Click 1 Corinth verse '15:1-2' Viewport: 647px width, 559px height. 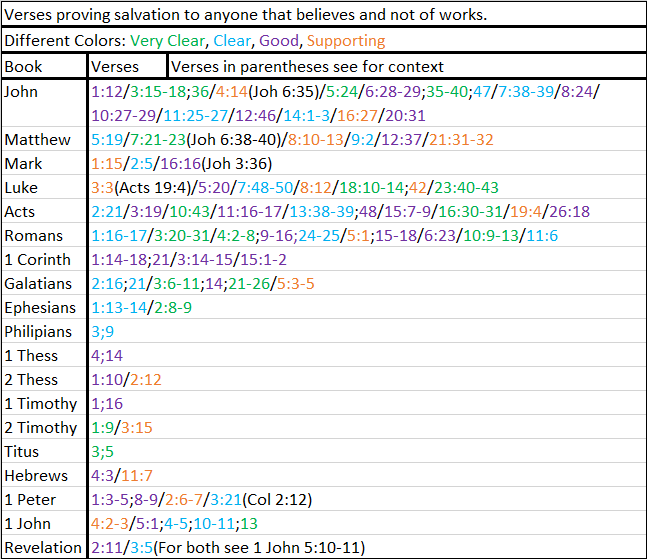point(263,259)
